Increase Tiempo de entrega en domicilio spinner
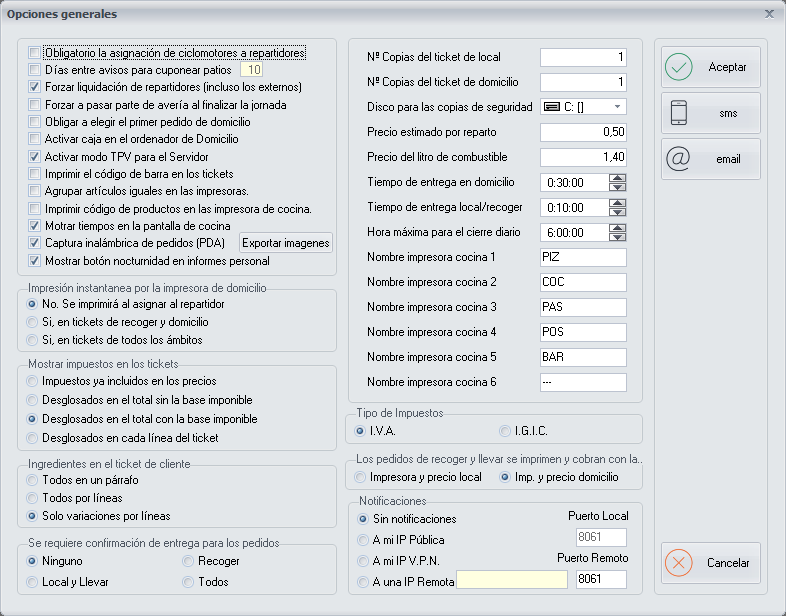 pyautogui.click(x=617, y=178)
